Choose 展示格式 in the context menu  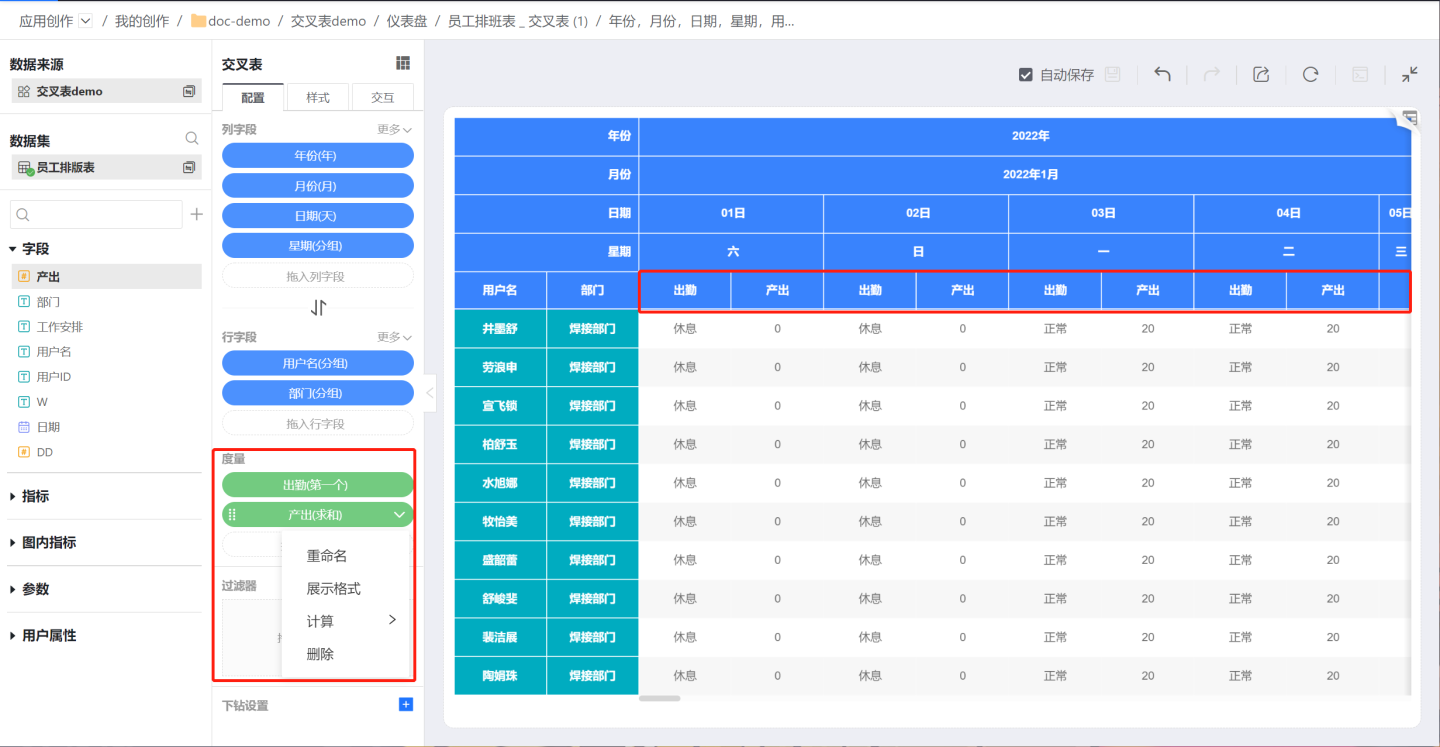click(333, 589)
